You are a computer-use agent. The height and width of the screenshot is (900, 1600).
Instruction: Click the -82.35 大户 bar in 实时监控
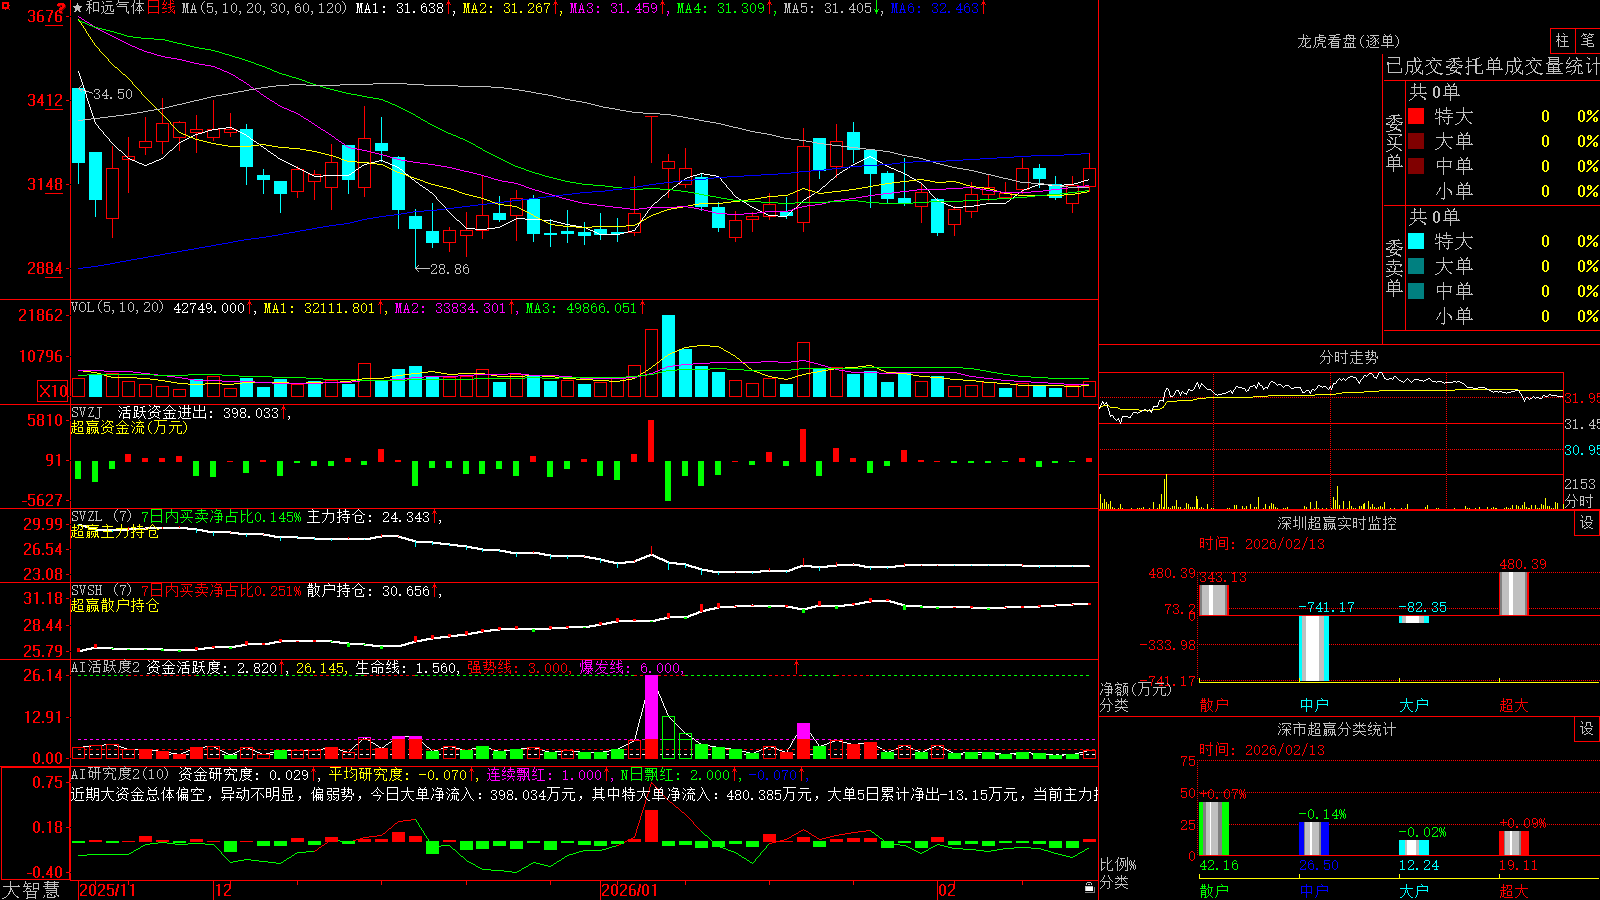coord(1414,619)
